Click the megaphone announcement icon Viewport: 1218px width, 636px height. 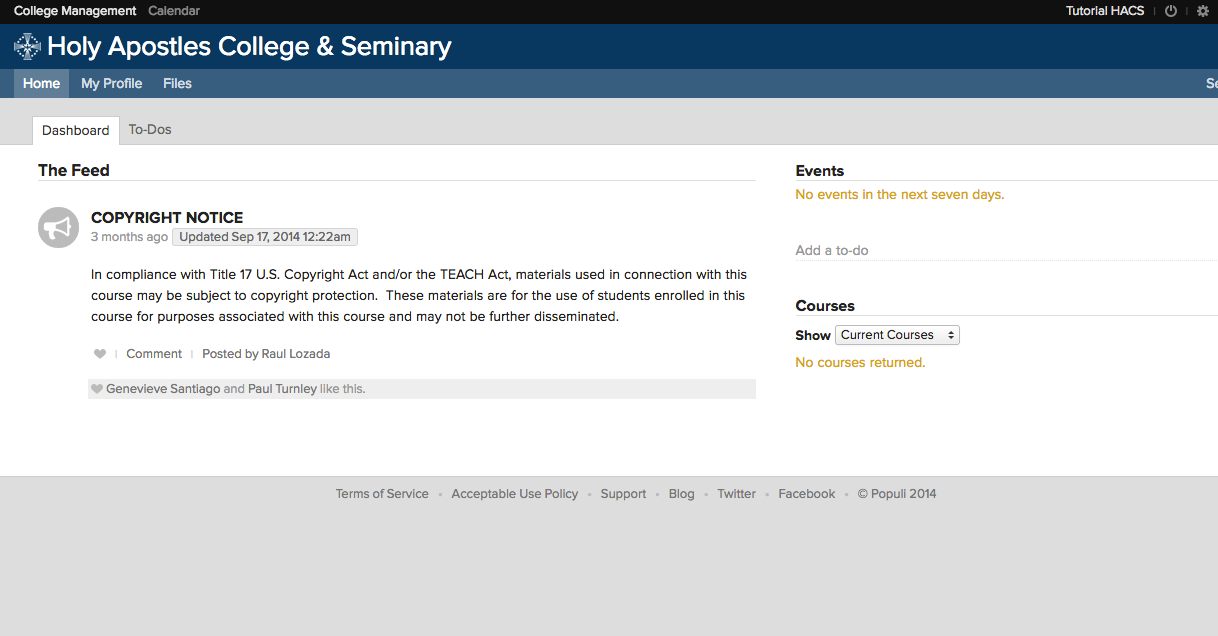coord(58,227)
